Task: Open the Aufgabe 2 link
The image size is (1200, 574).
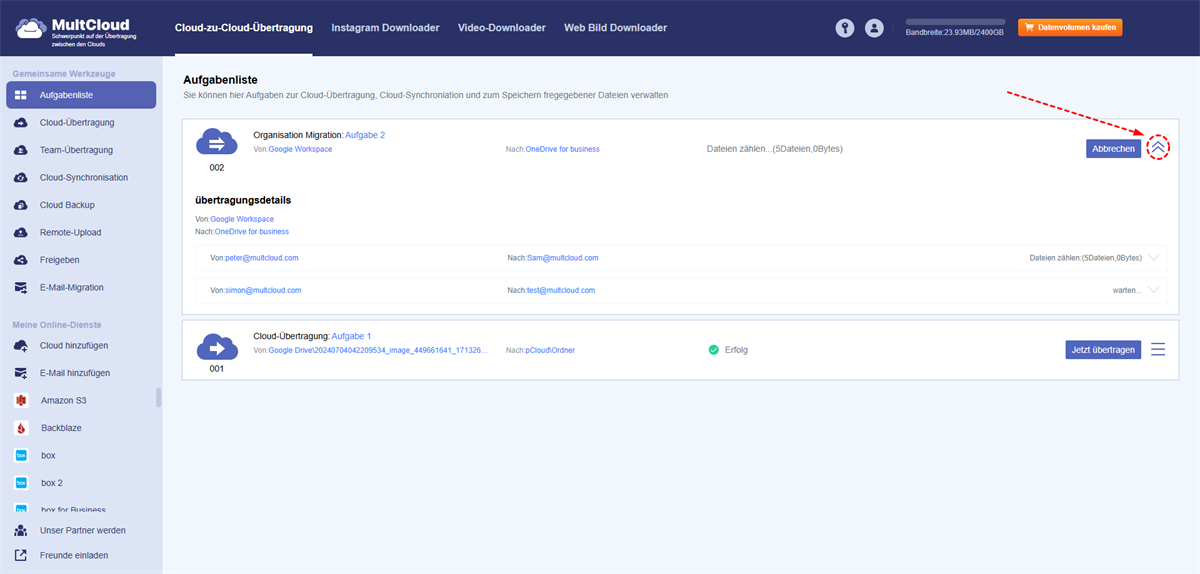Action: tap(365, 135)
